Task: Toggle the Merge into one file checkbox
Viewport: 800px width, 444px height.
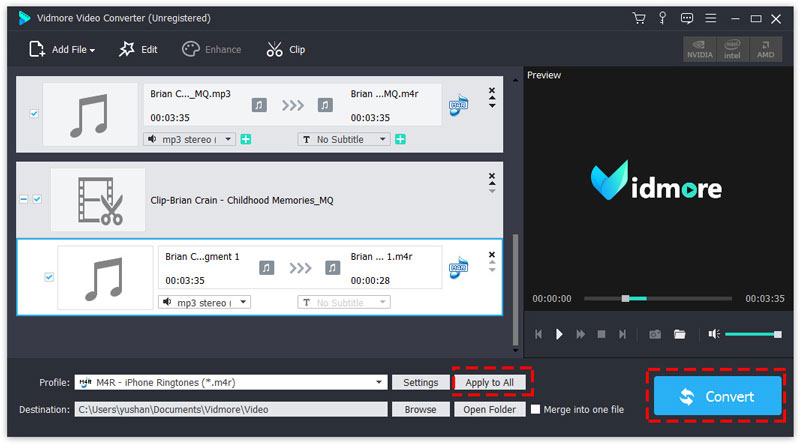Action: (x=536, y=409)
